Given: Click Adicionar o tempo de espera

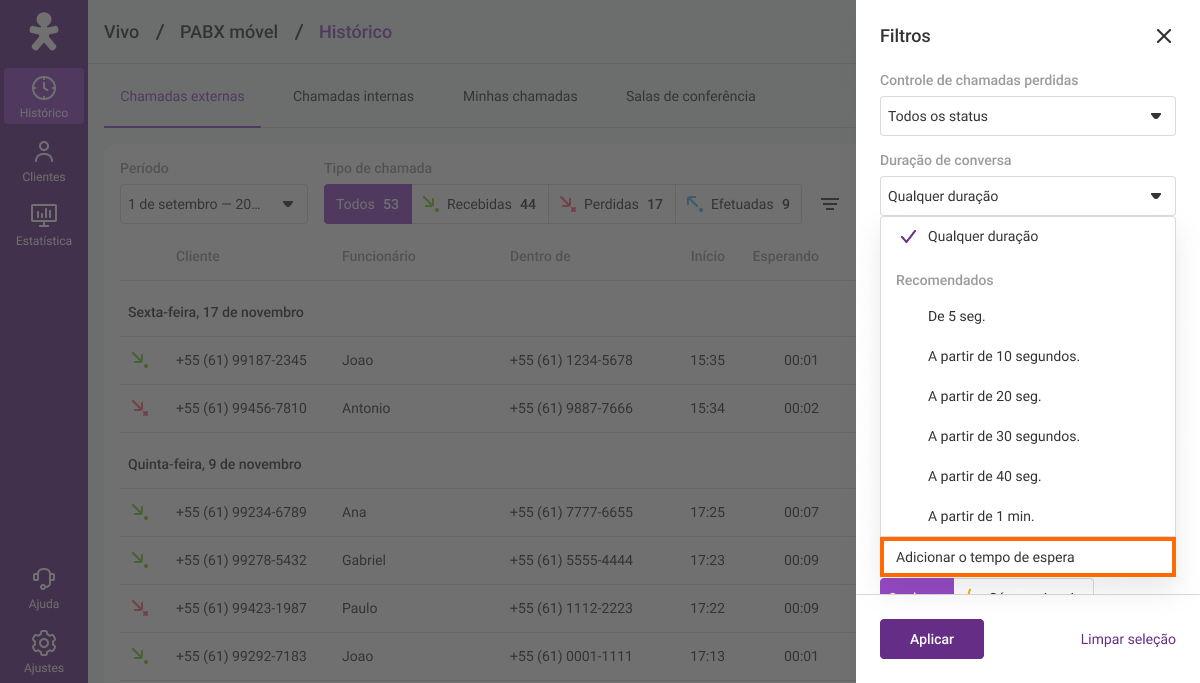Looking at the screenshot, I should pyautogui.click(x=1028, y=557).
